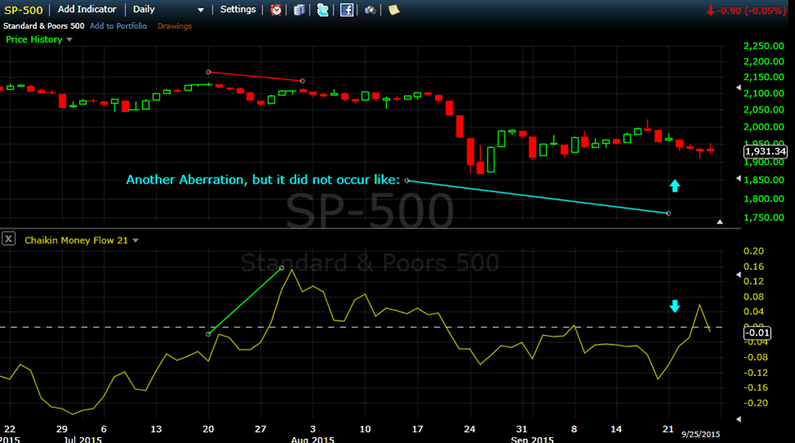Click the 2,000.00 price axis label

click(x=764, y=127)
